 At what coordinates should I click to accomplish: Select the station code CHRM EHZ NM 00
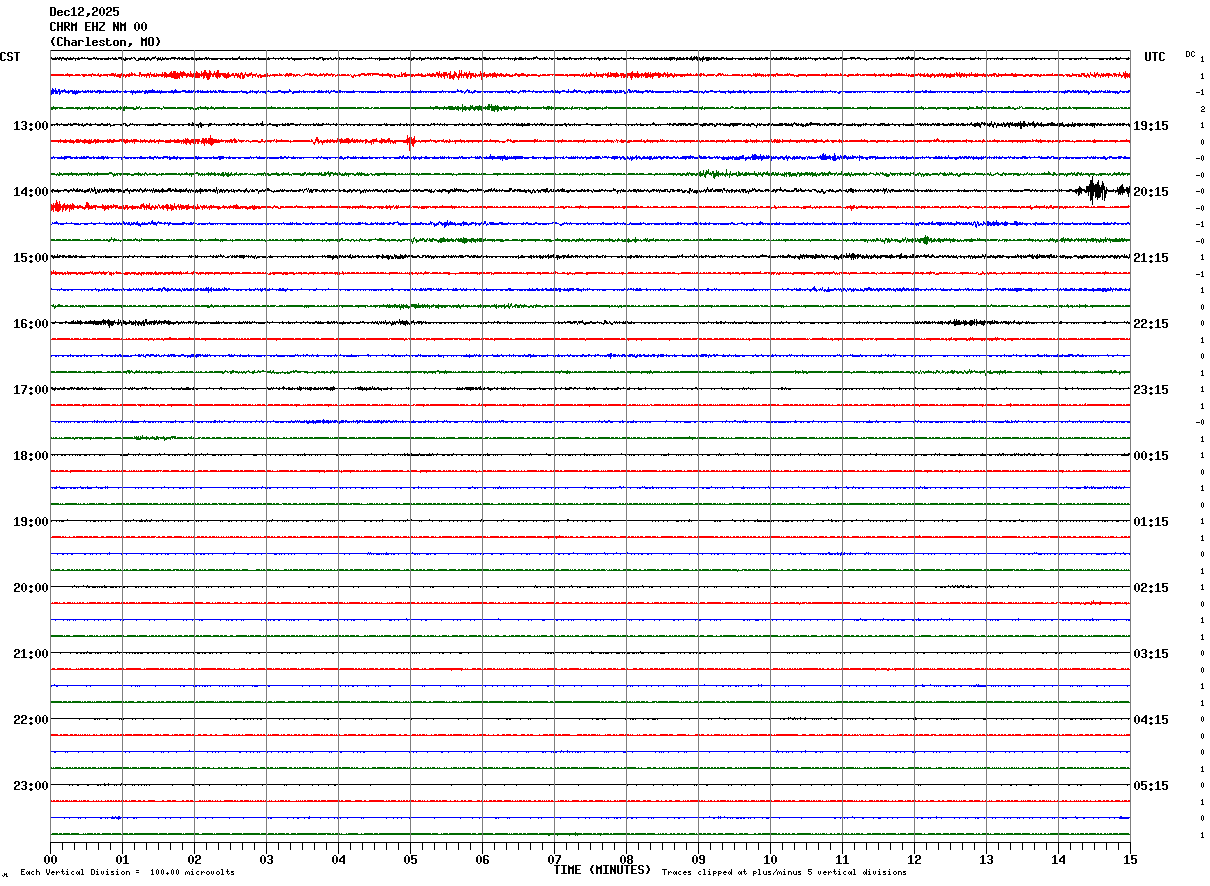(98, 27)
